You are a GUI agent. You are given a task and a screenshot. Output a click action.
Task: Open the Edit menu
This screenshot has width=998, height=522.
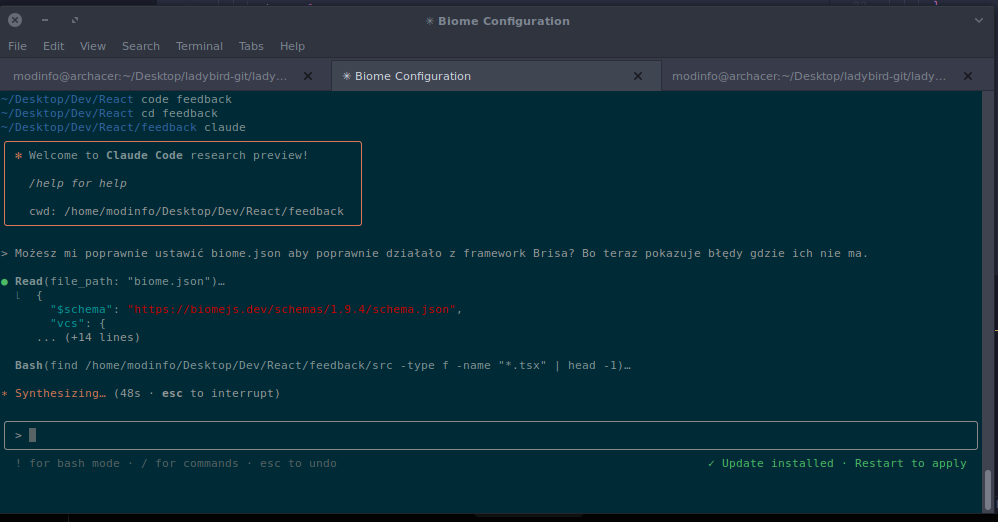coord(53,46)
